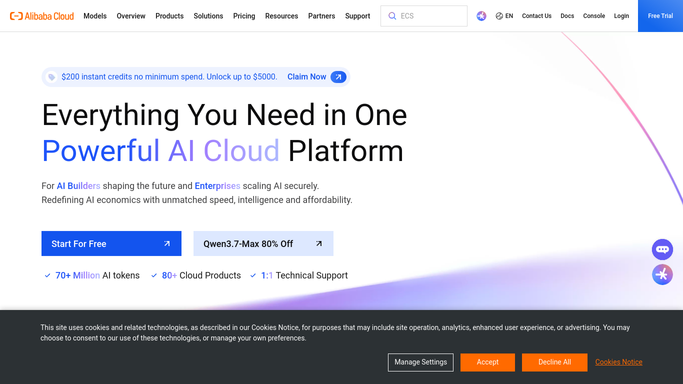Click the 70+ Million AI tokens text
Image resolution: width=683 pixels, height=384 pixels.
point(97,276)
